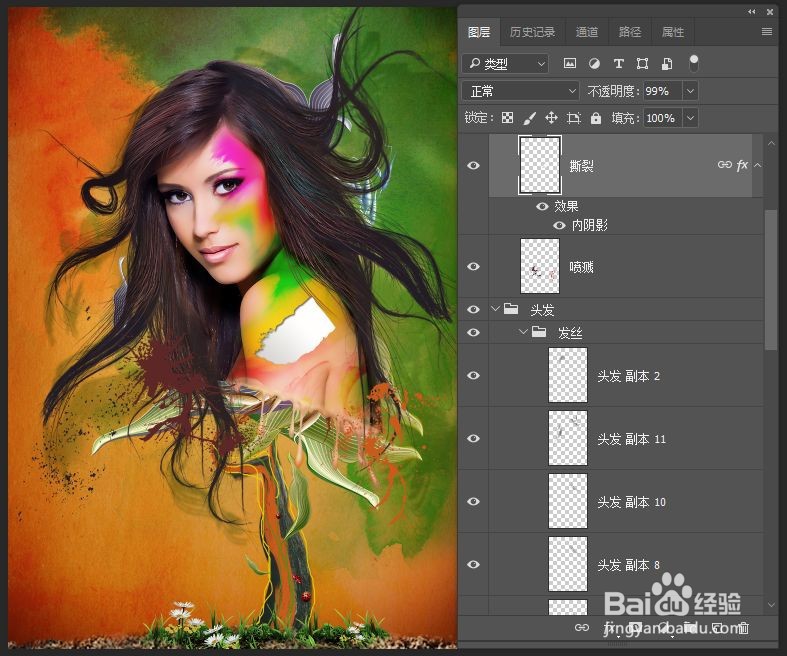Lock transparent pixels icon
This screenshot has height=656, width=787.
click(508, 118)
